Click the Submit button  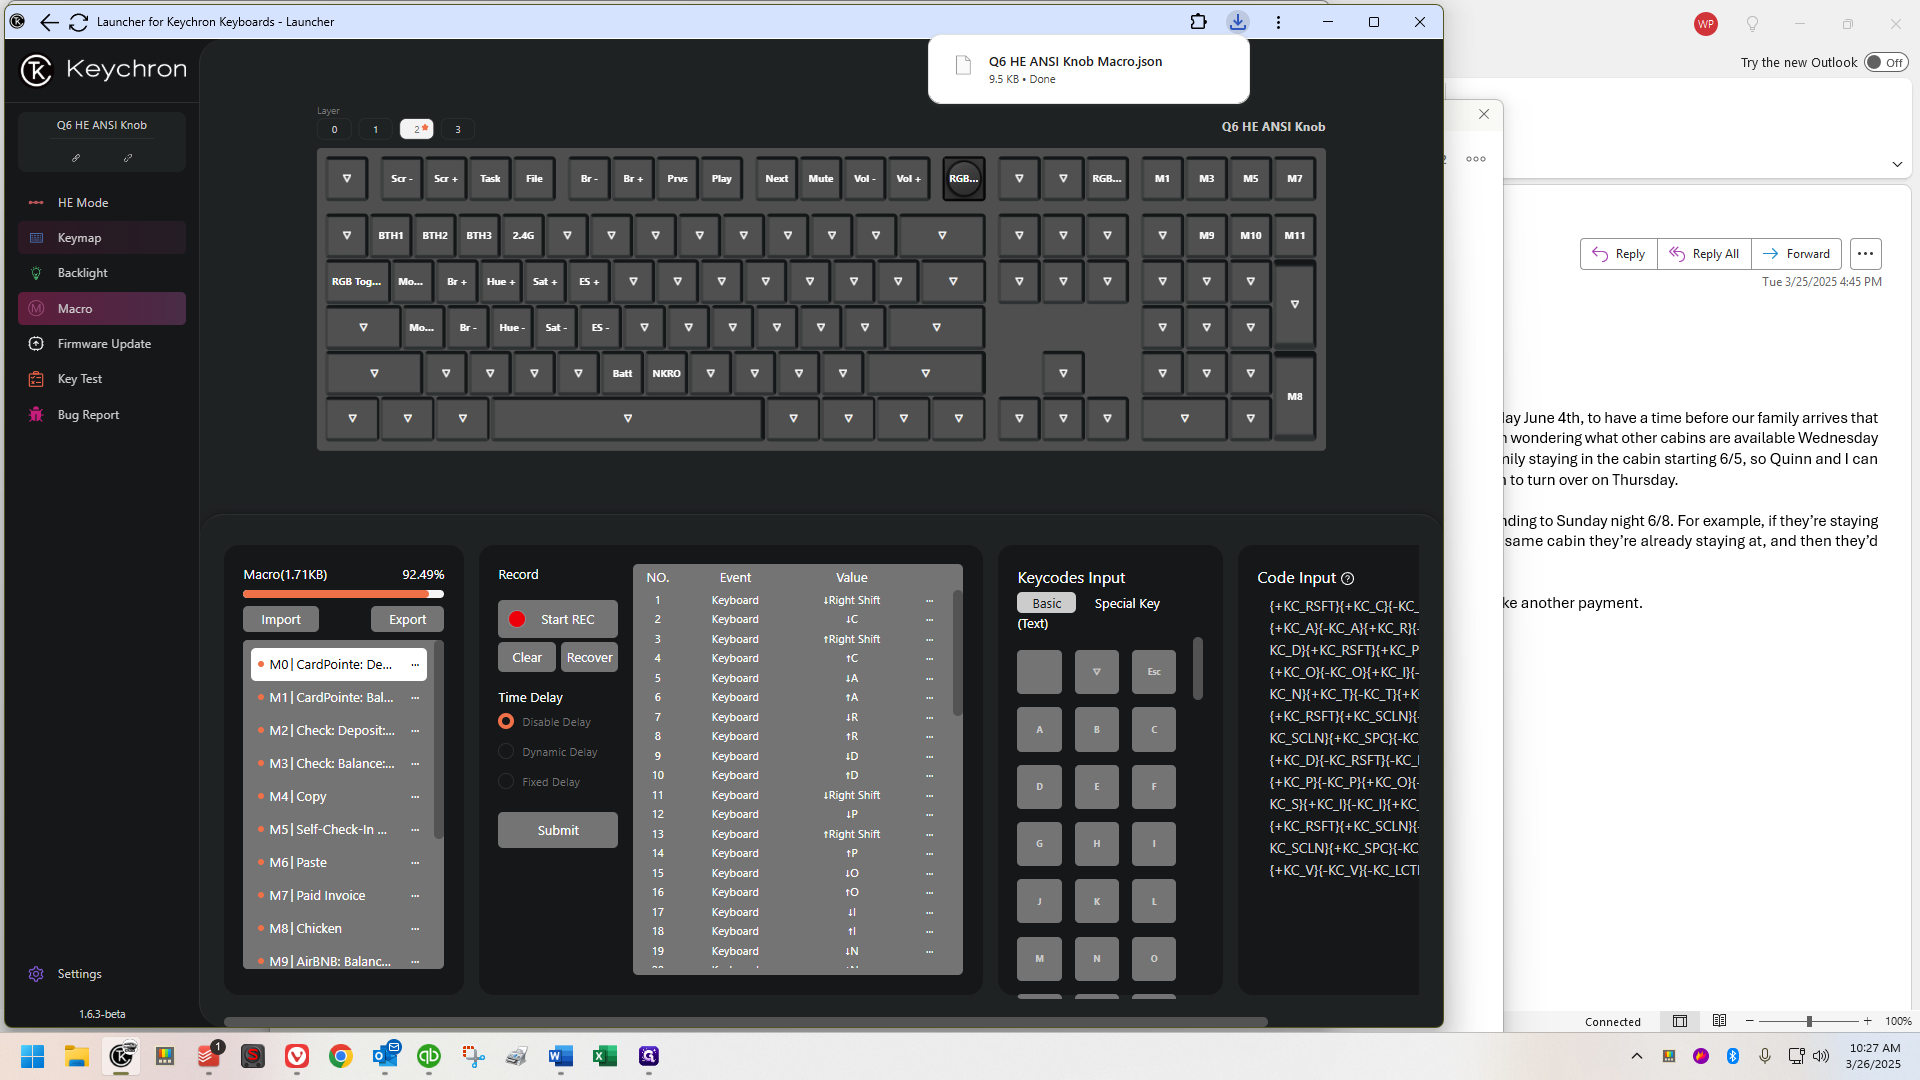(558, 831)
